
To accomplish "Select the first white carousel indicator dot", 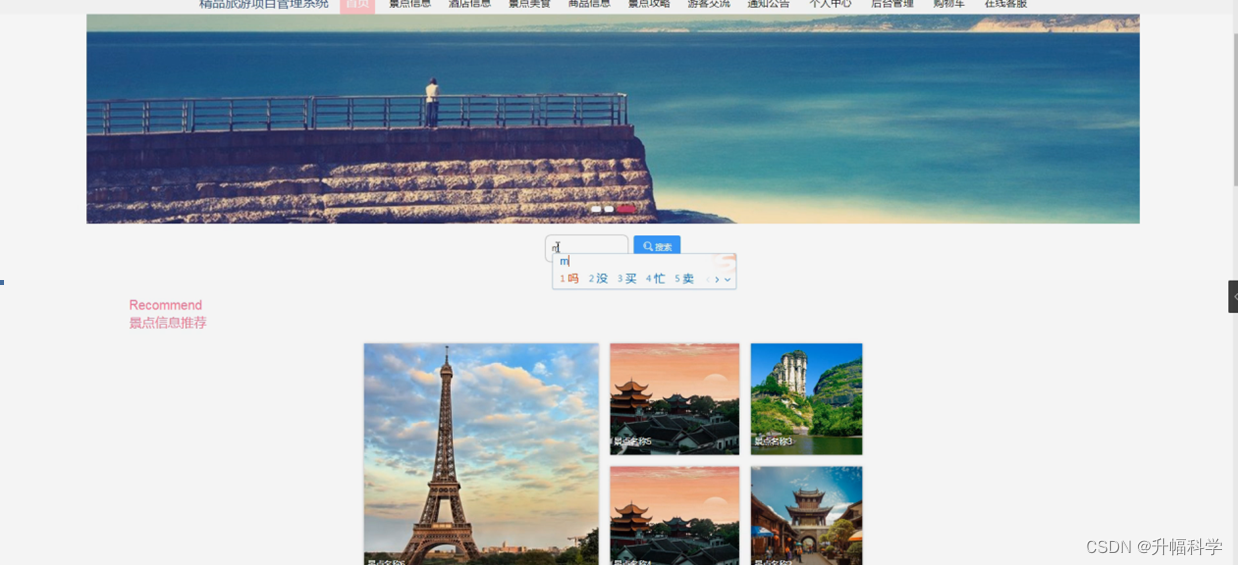I will coord(596,209).
